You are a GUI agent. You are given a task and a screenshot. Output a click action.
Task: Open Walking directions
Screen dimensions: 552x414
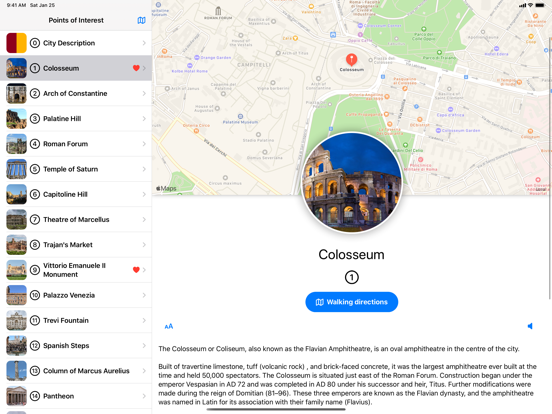[x=351, y=302]
